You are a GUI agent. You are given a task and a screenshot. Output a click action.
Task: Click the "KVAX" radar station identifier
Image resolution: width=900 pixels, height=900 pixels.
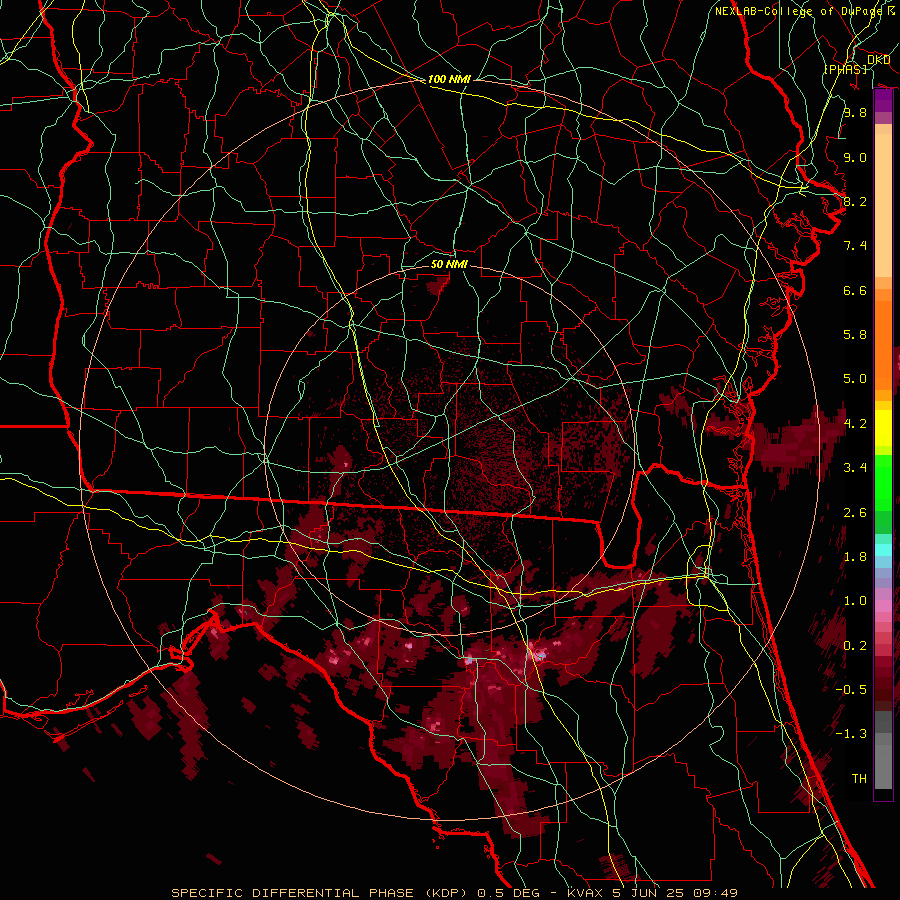[x=585, y=893]
